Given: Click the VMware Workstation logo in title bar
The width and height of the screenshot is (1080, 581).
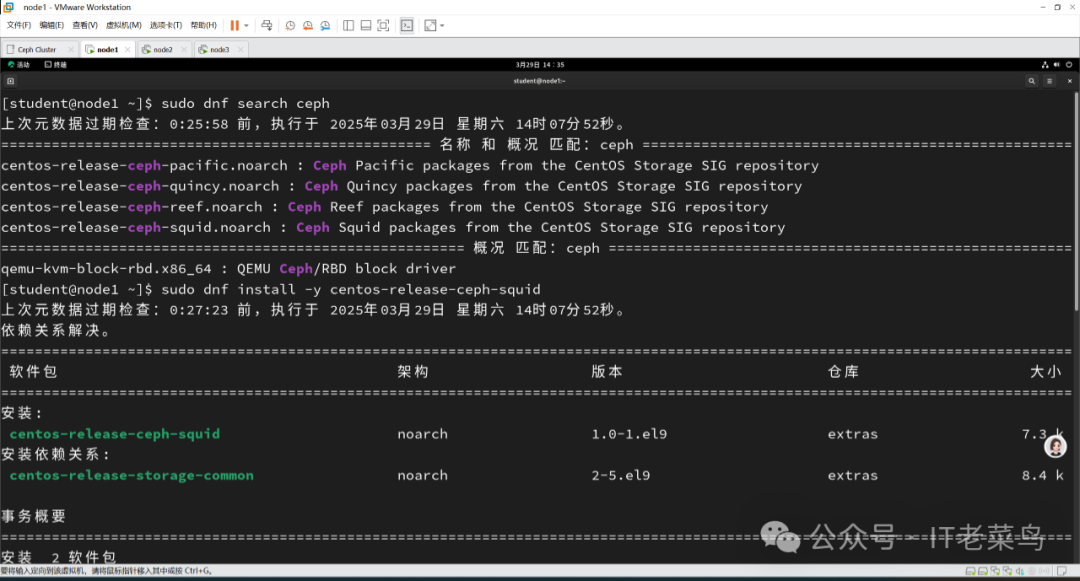Looking at the screenshot, I should pyautogui.click(x=8, y=7).
